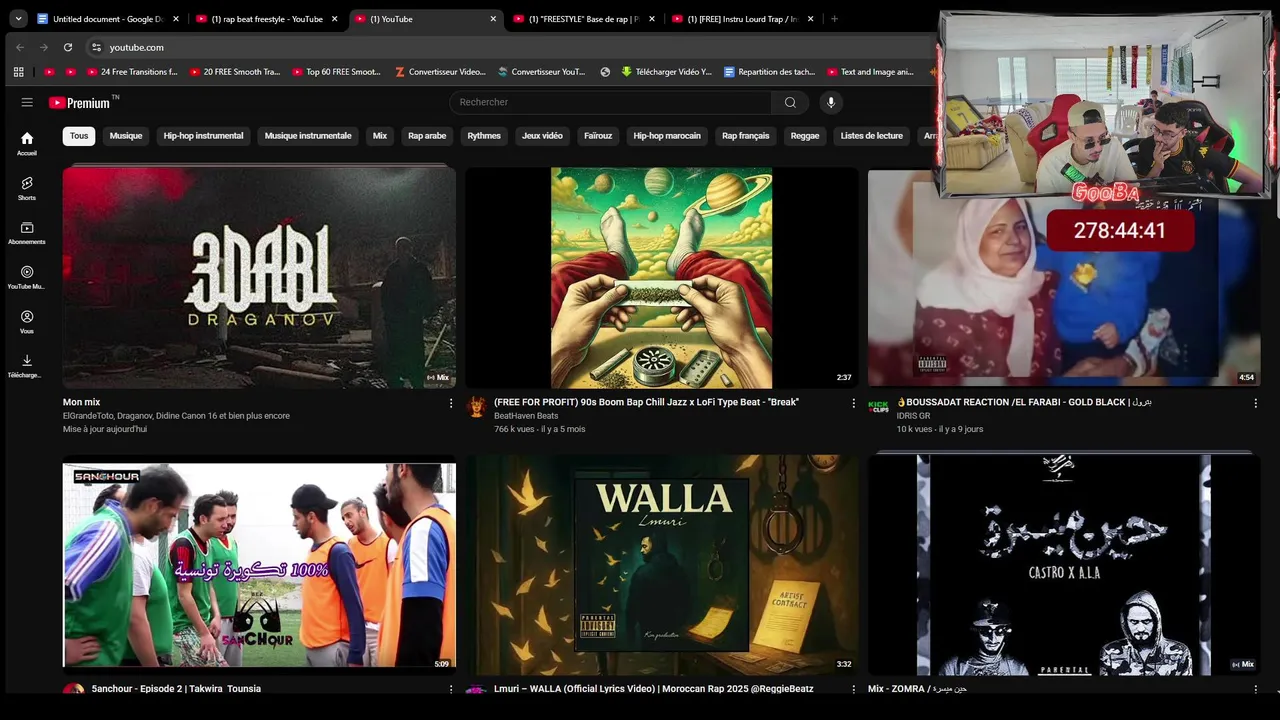Open 24 Free Transitions bookmark
This screenshot has width=1280, height=720.
(x=132, y=72)
